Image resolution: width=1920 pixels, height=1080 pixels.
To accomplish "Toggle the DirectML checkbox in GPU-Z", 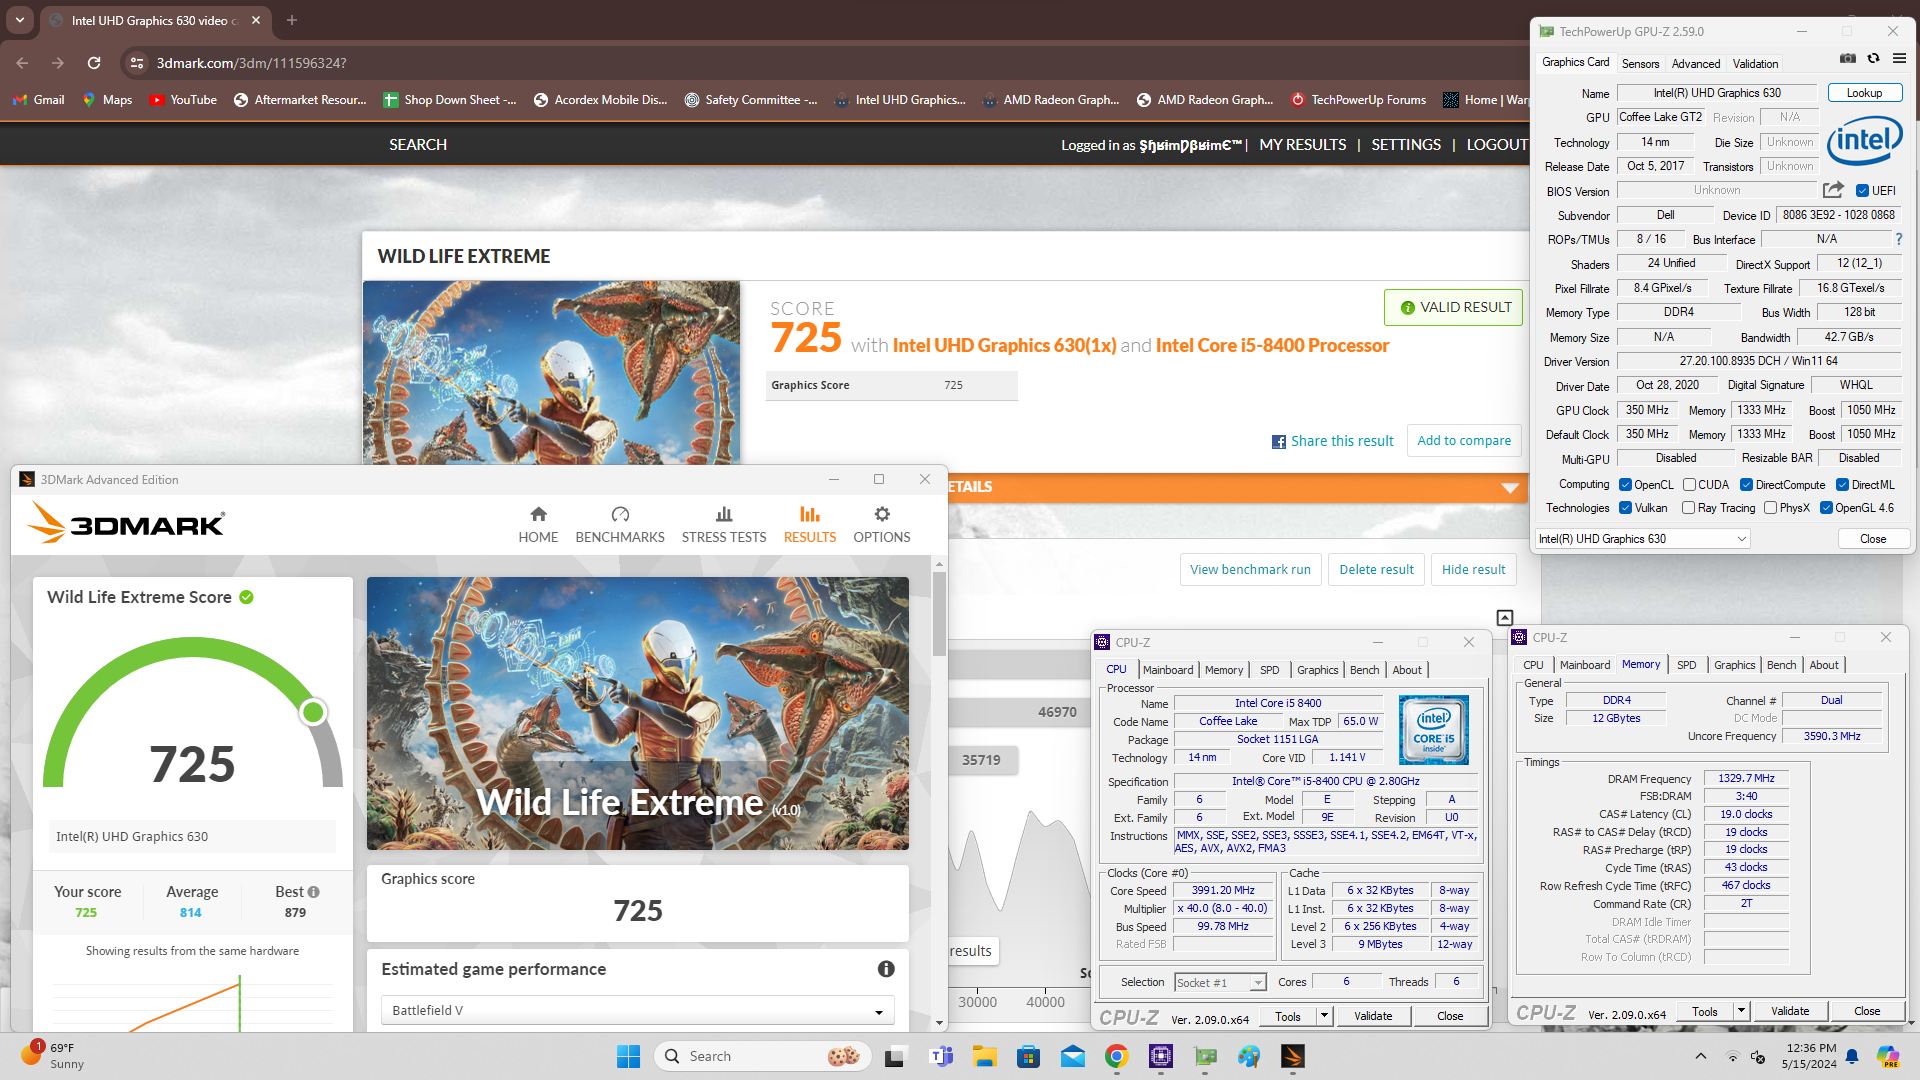I will point(1842,485).
